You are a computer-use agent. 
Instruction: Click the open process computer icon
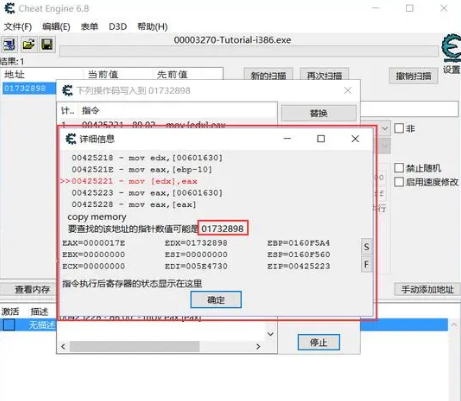[x=9, y=44]
